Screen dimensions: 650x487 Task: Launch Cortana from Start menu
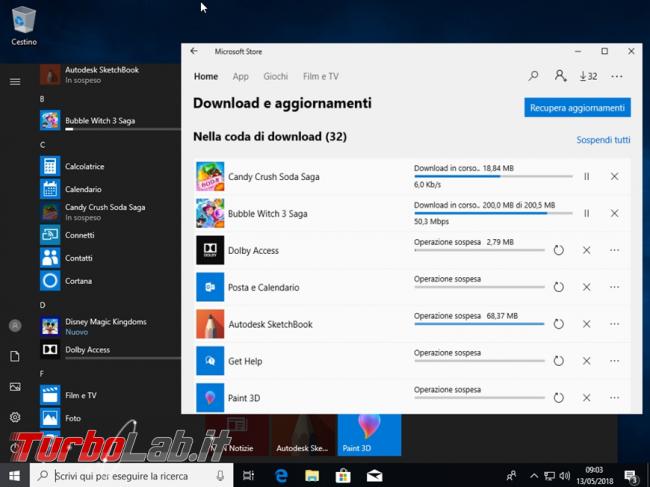[110, 281]
